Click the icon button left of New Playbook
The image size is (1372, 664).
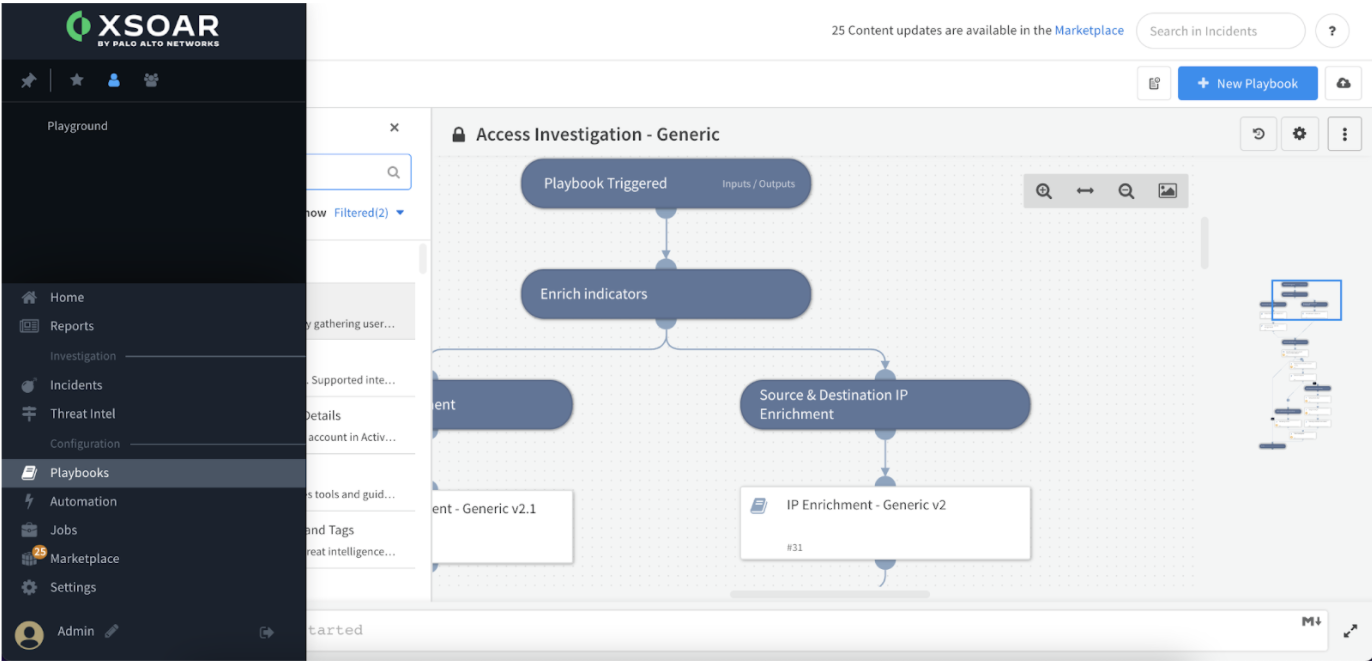click(x=1154, y=84)
